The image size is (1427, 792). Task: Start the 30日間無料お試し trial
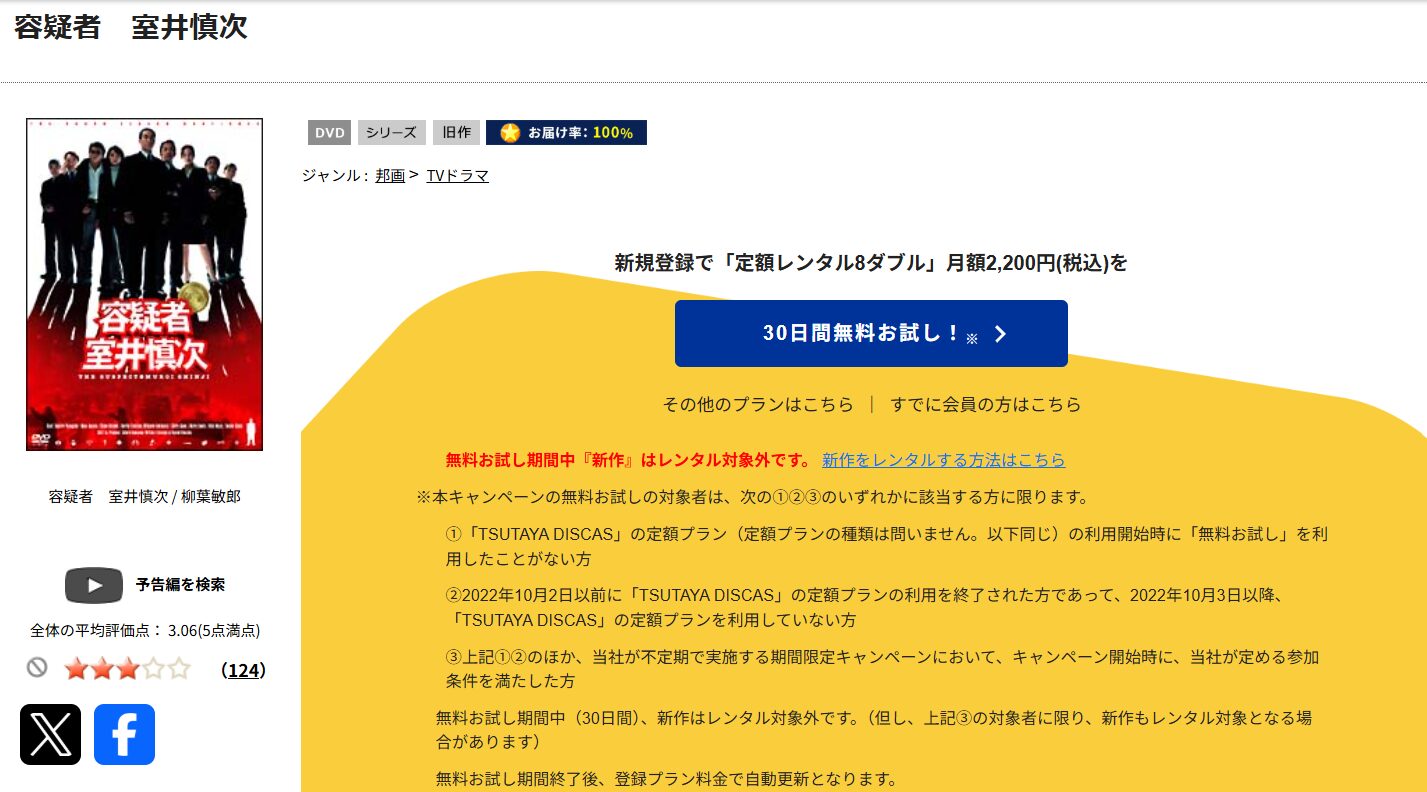pyautogui.click(x=871, y=333)
